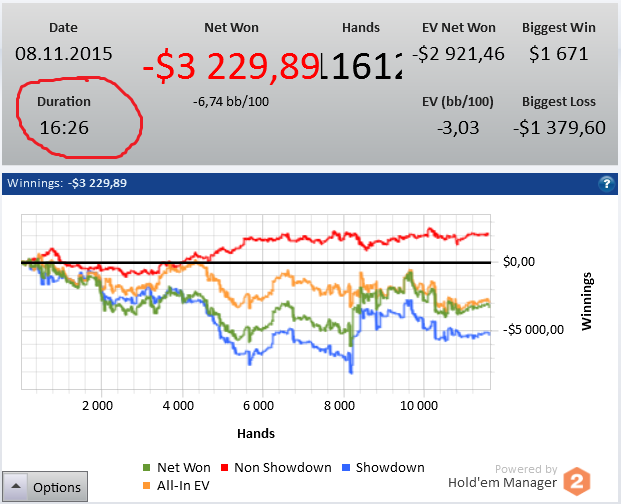Click the 6 000 hands axis tick label
The height and width of the screenshot is (504, 621).
click(x=258, y=405)
